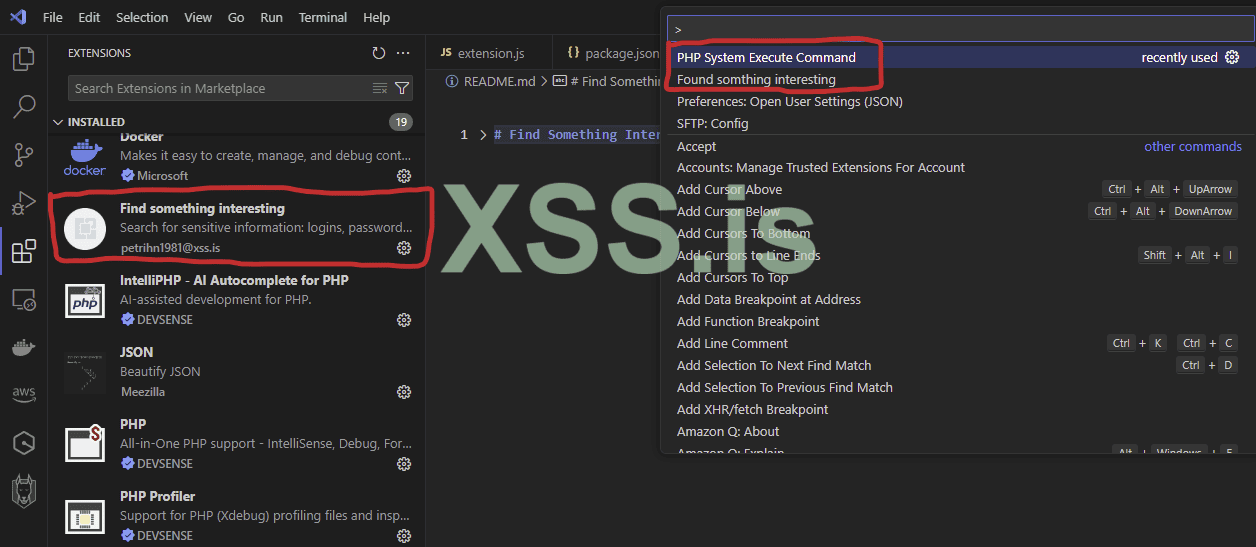Select the Add Cursor Above command
1256x547 pixels.
(960, 189)
